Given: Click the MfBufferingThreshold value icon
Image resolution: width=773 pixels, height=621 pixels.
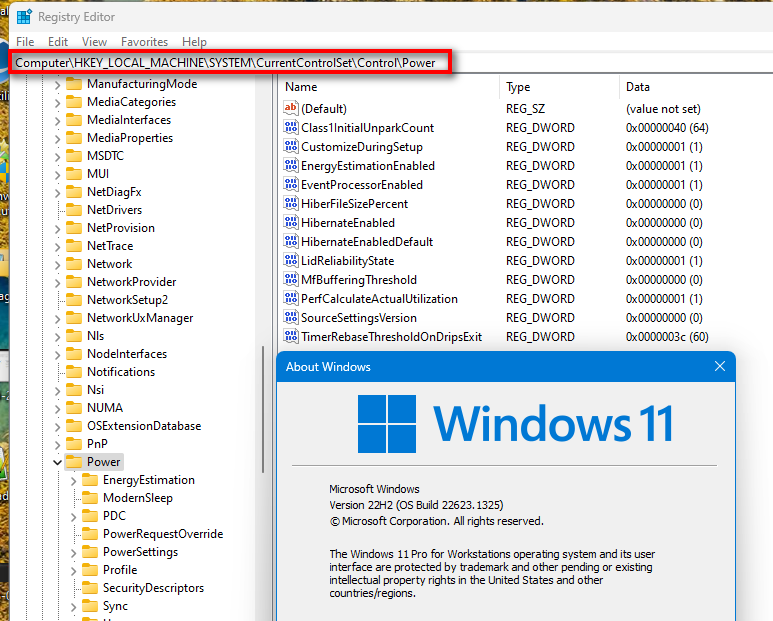Looking at the screenshot, I should pos(291,279).
